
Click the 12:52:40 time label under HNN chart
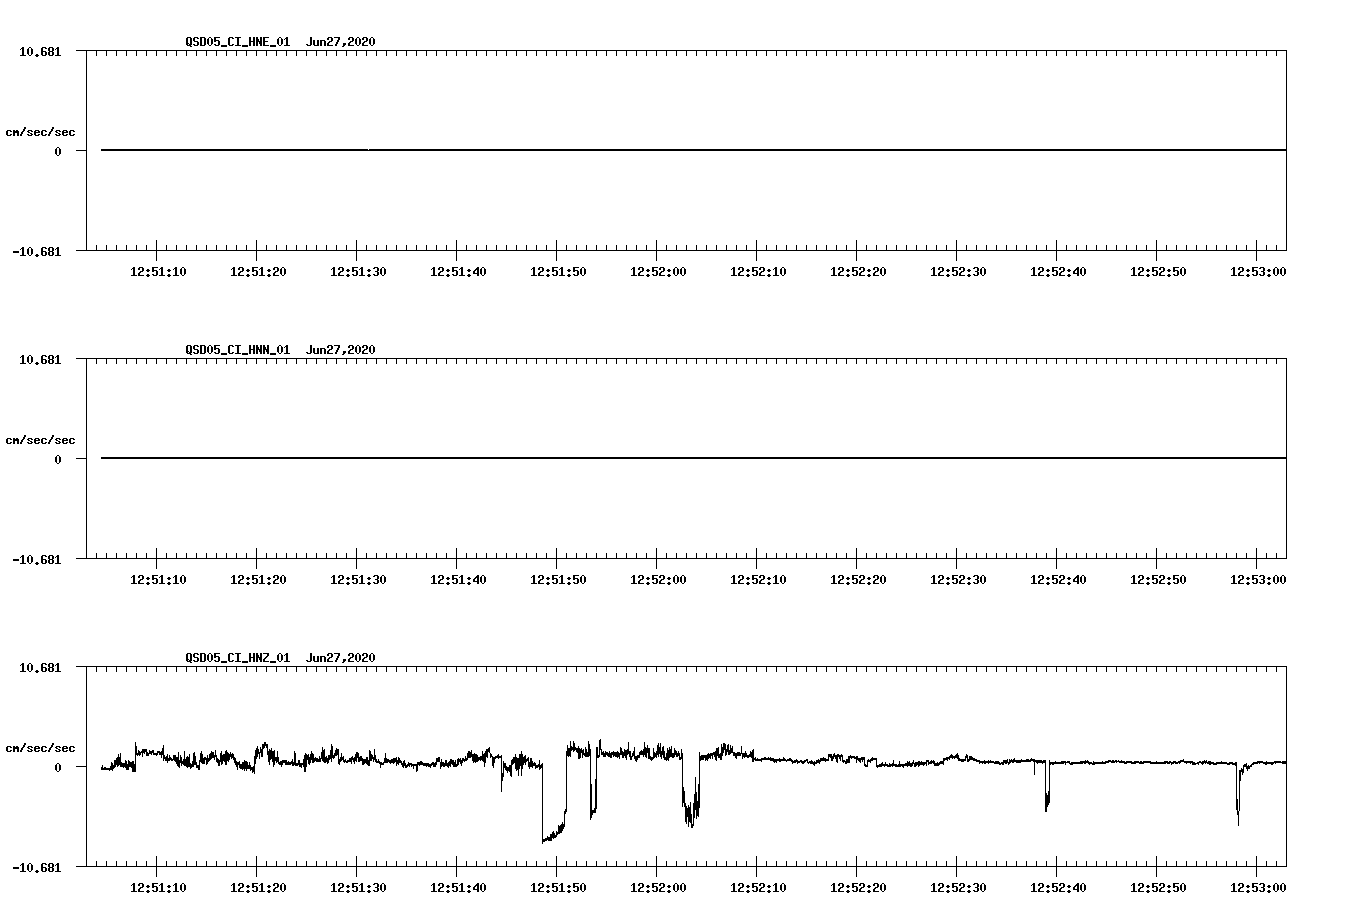(1058, 580)
